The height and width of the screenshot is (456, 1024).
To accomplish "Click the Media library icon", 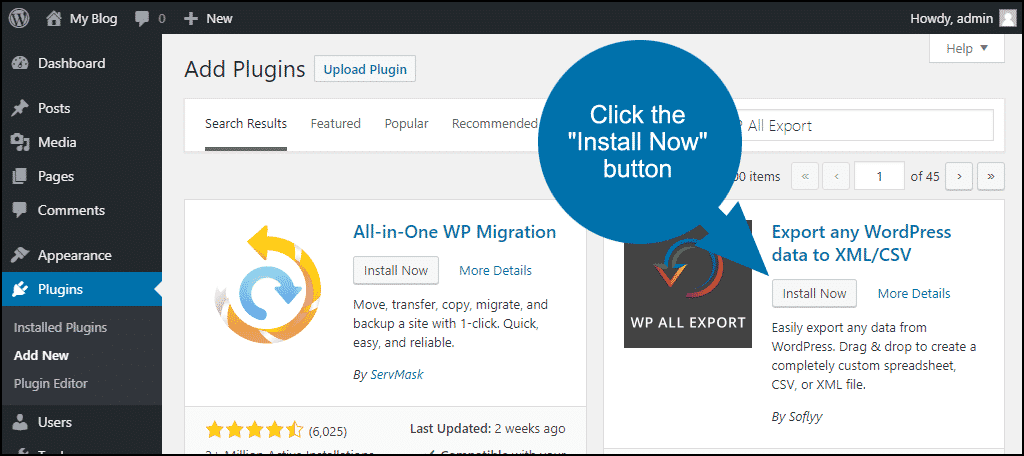I will [20, 142].
